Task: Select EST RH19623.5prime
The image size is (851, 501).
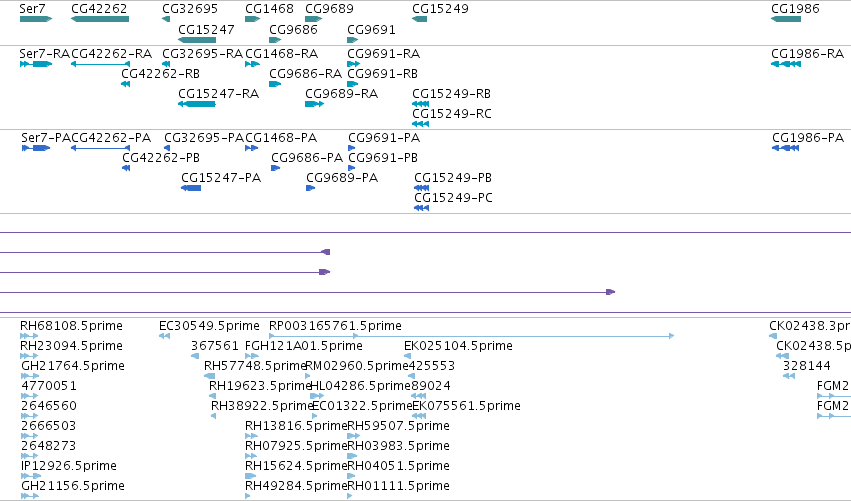Action: point(213,396)
